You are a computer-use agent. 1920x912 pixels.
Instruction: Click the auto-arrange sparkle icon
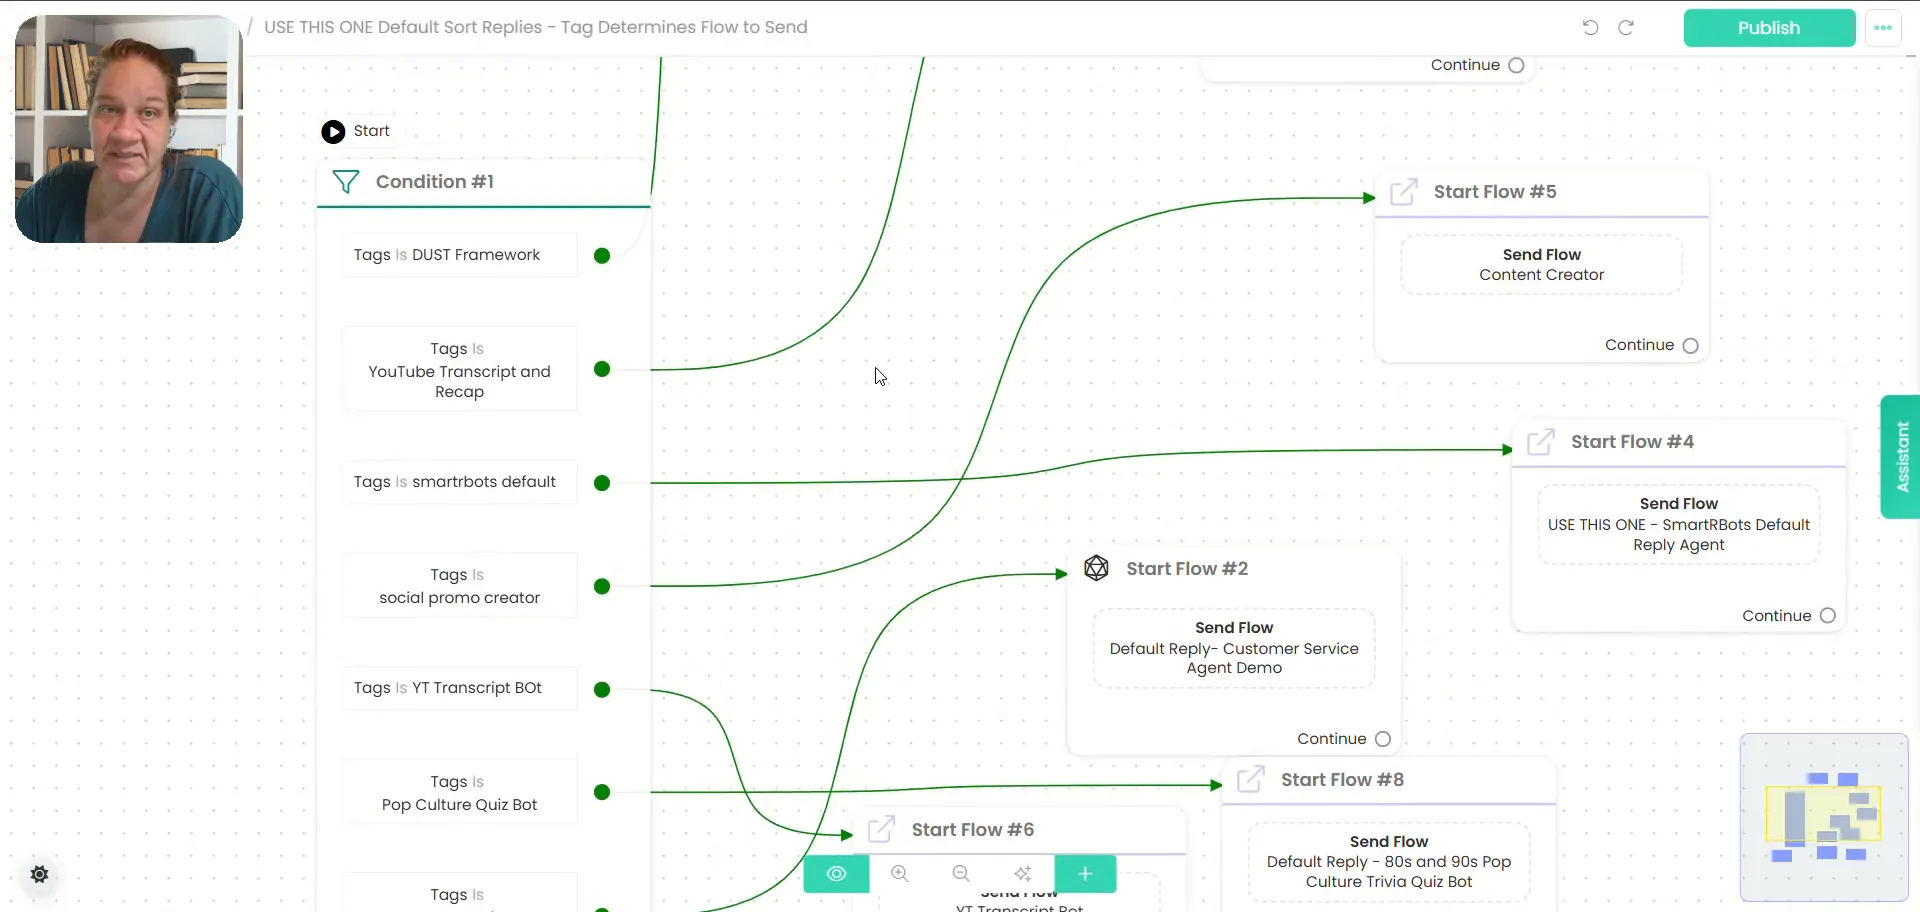tap(1023, 874)
